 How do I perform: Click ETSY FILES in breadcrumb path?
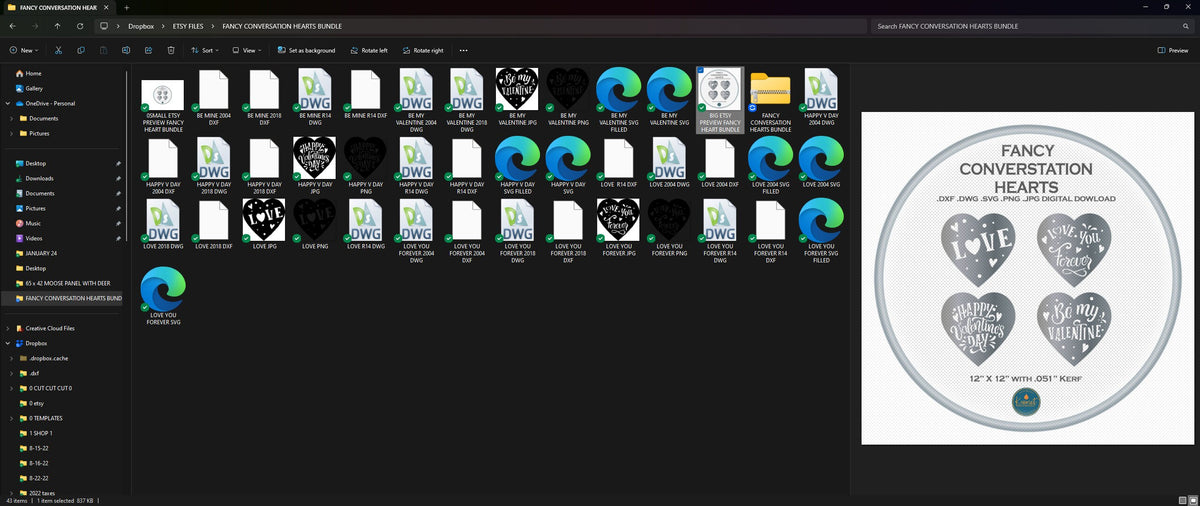click(x=187, y=26)
